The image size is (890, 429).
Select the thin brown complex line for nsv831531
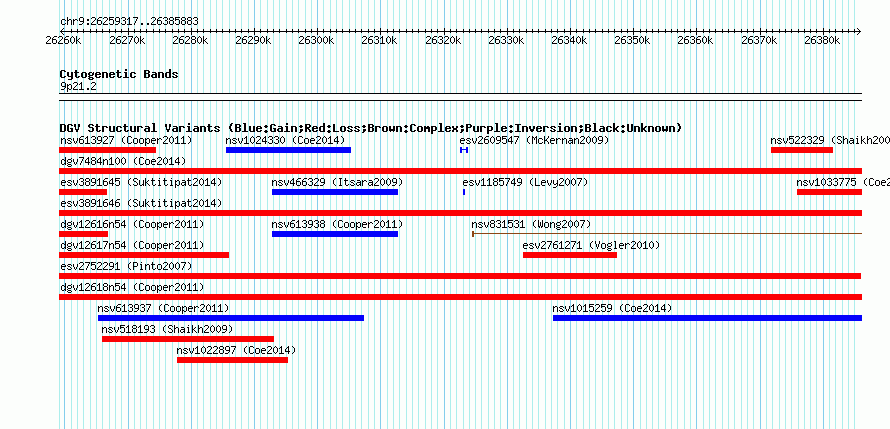(667, 233)
